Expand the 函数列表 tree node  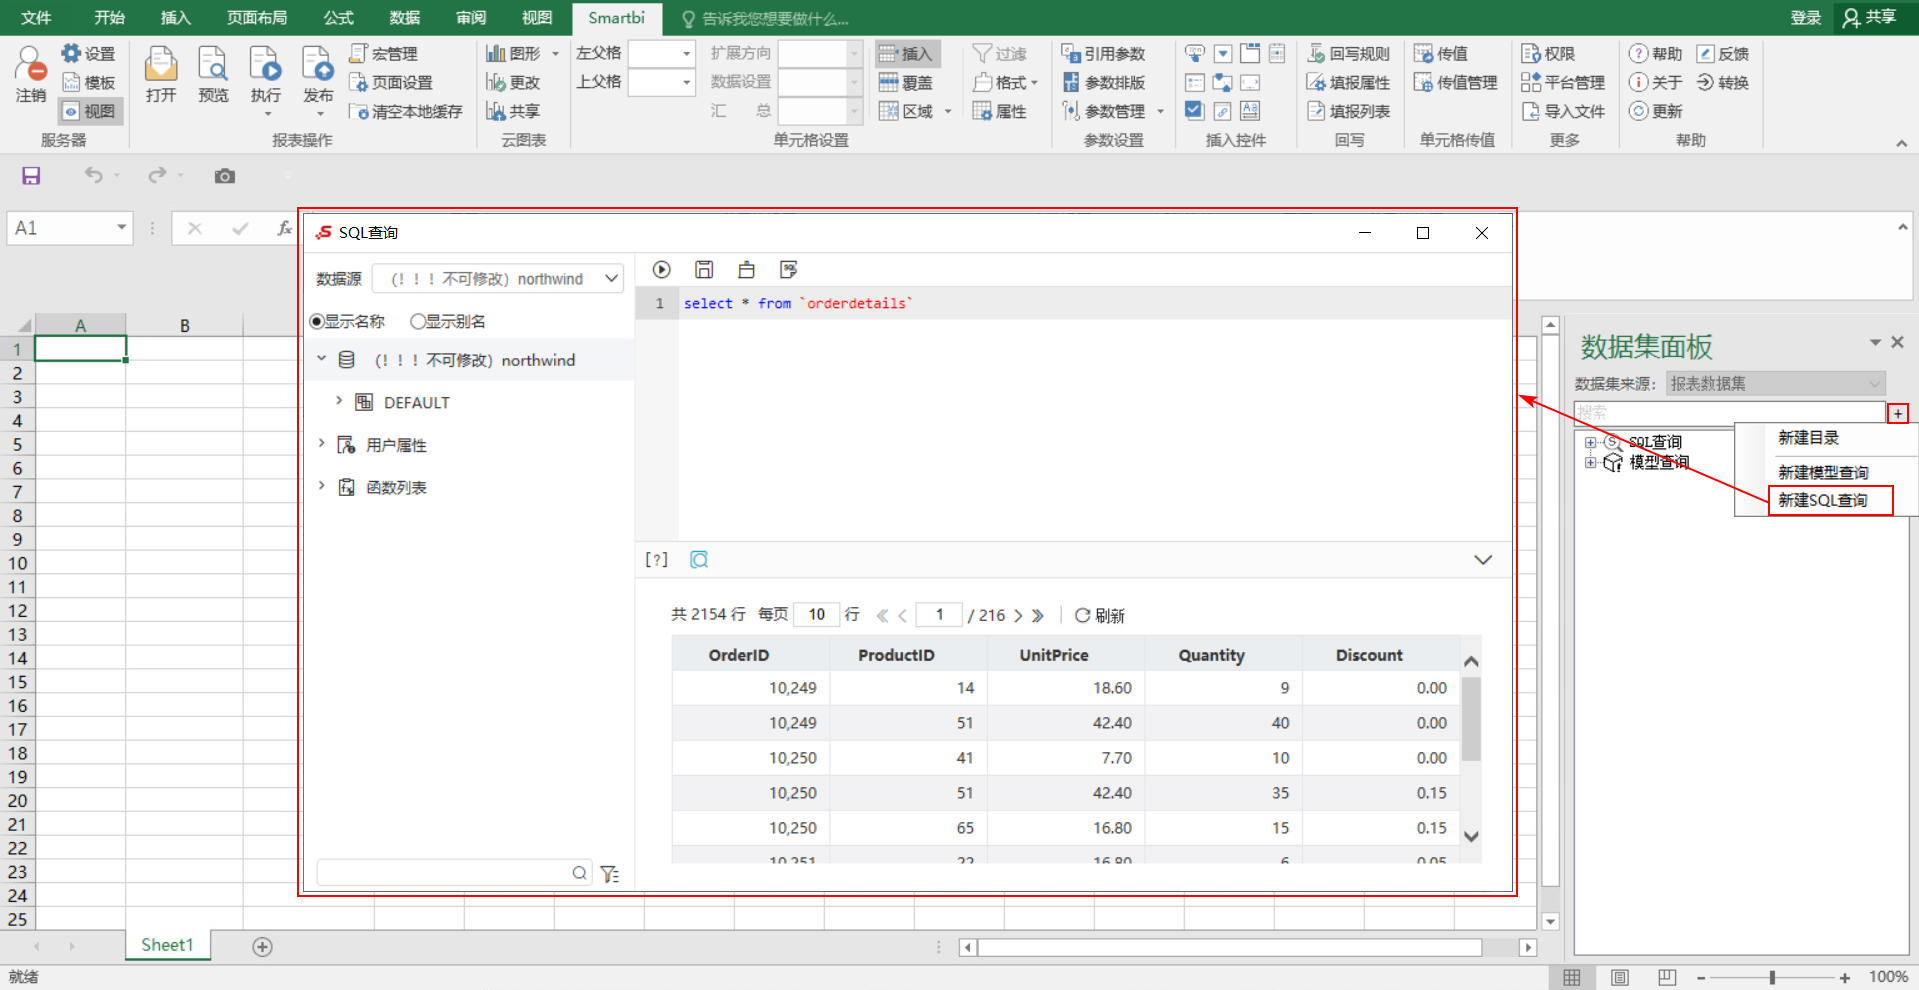(x=321, y=485)
